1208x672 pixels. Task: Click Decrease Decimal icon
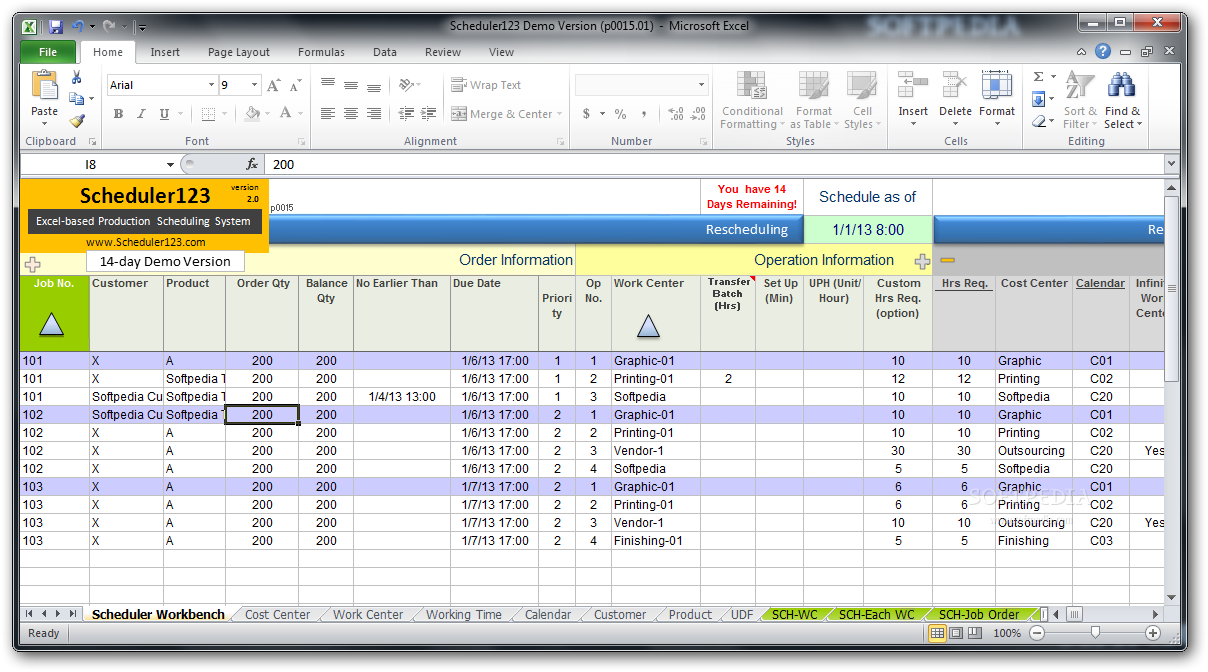(x=699, y=114)
